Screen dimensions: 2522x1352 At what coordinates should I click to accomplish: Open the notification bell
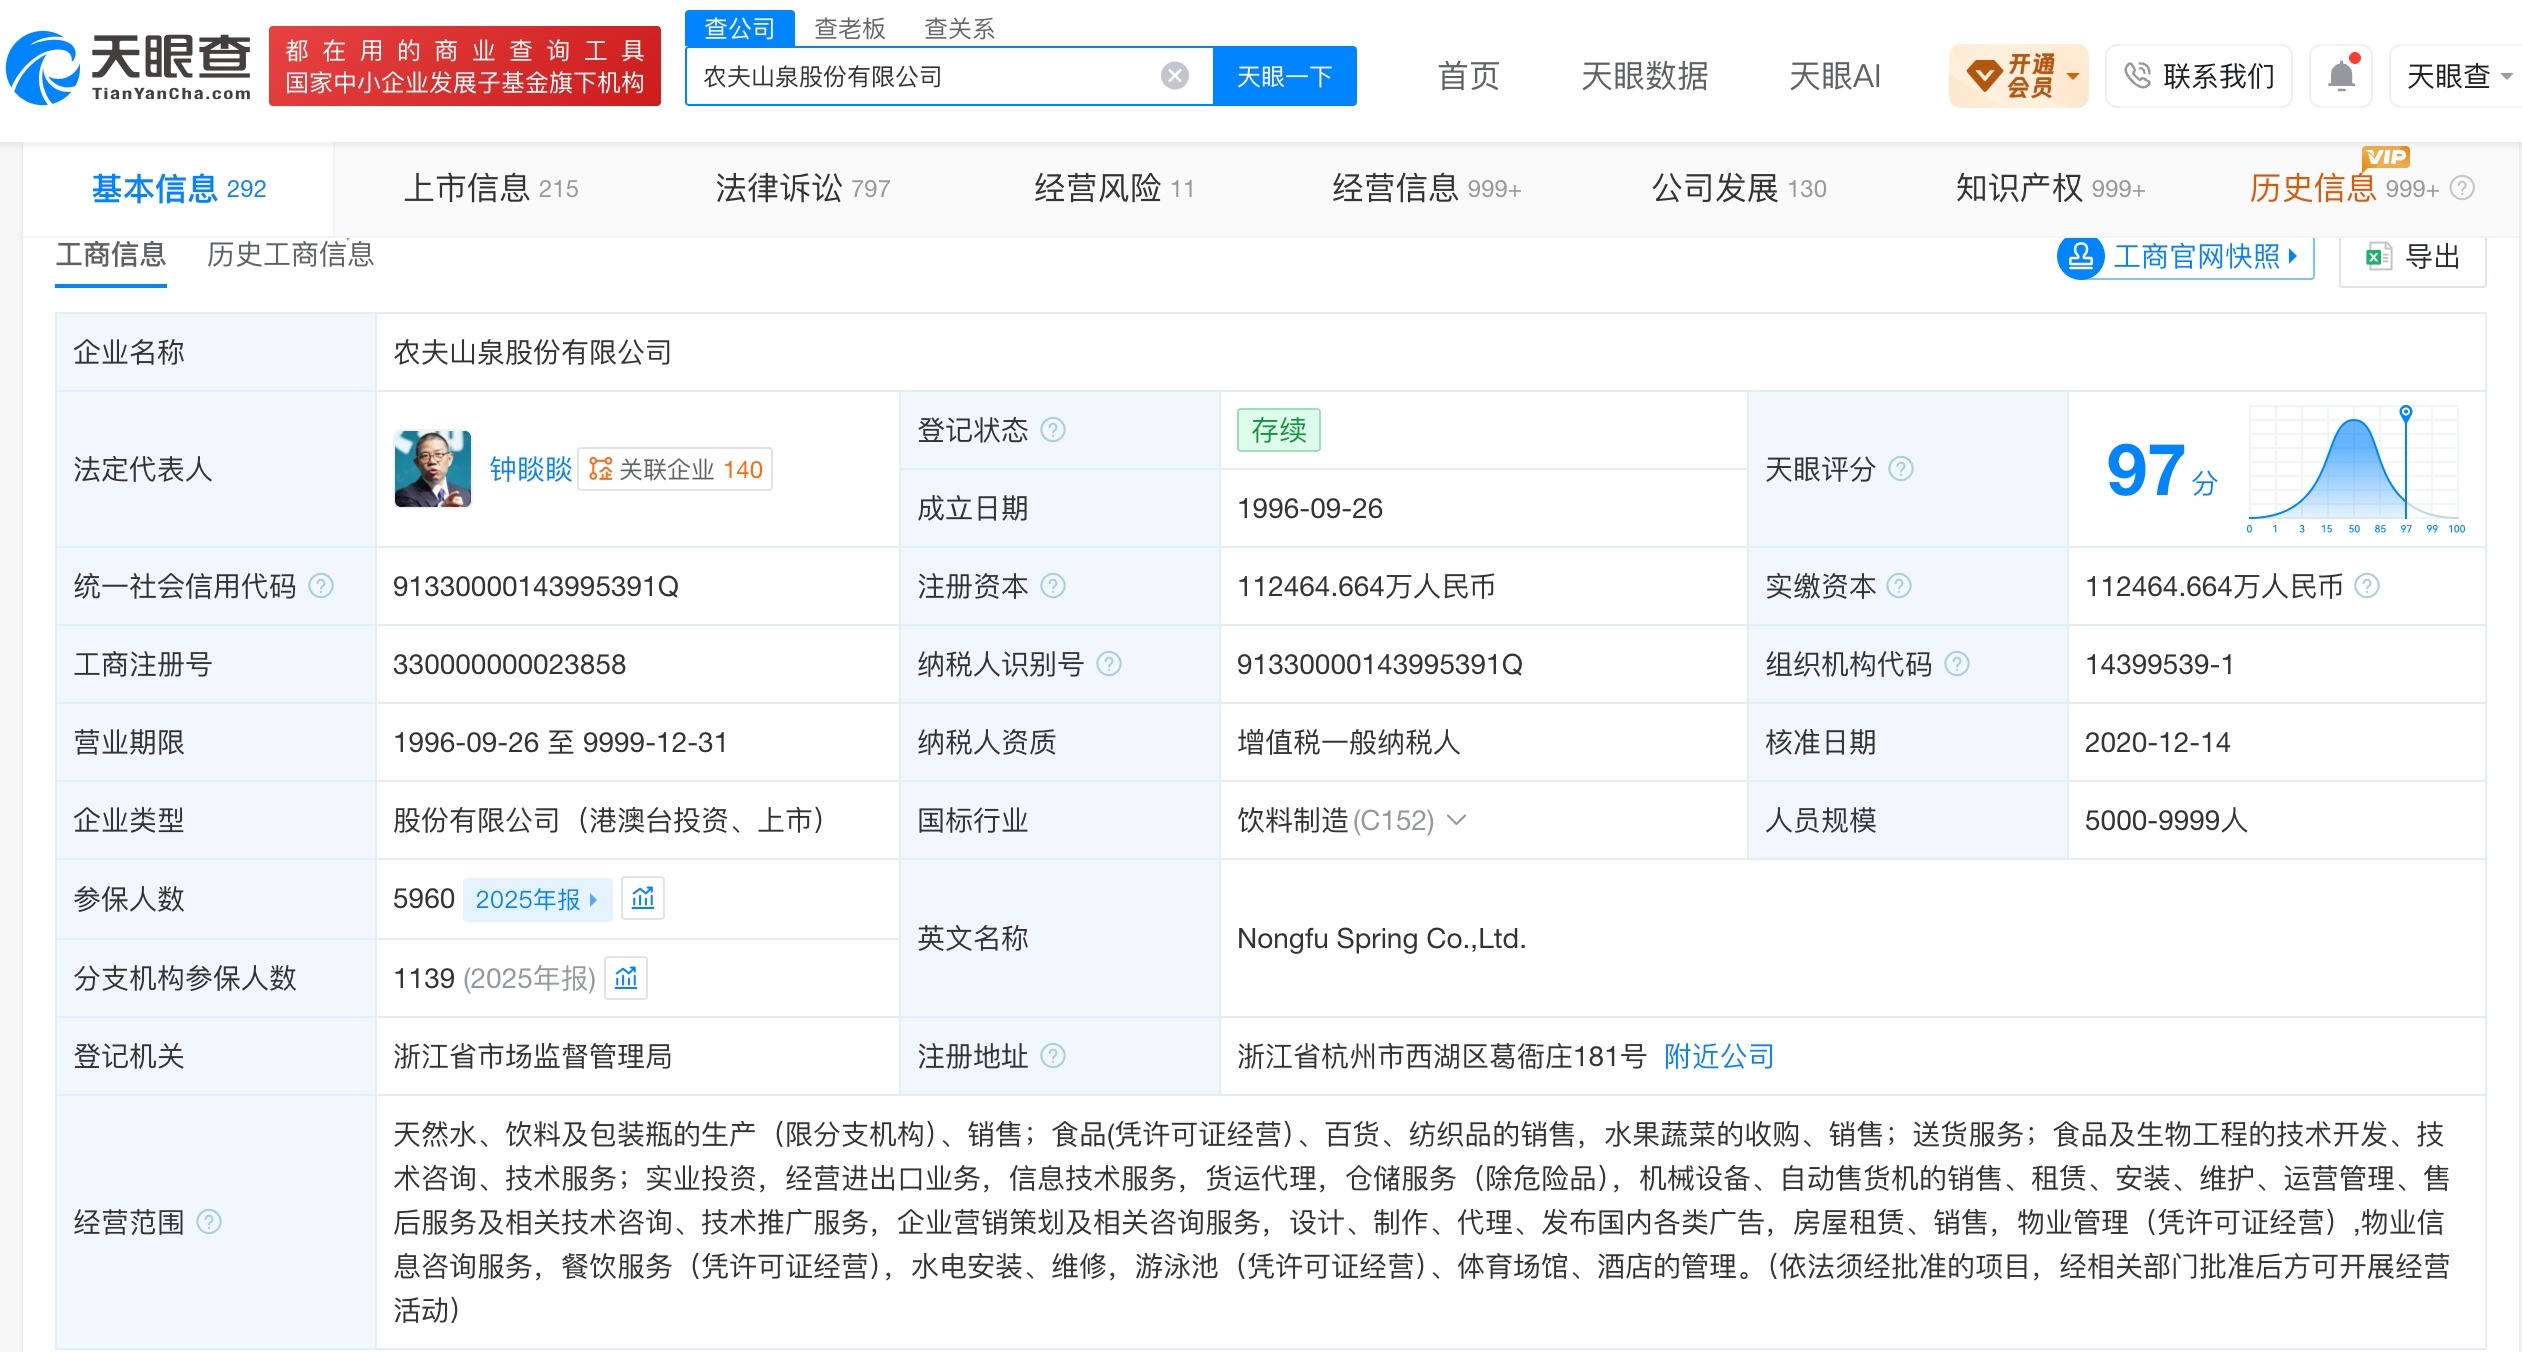[2341, 75]
